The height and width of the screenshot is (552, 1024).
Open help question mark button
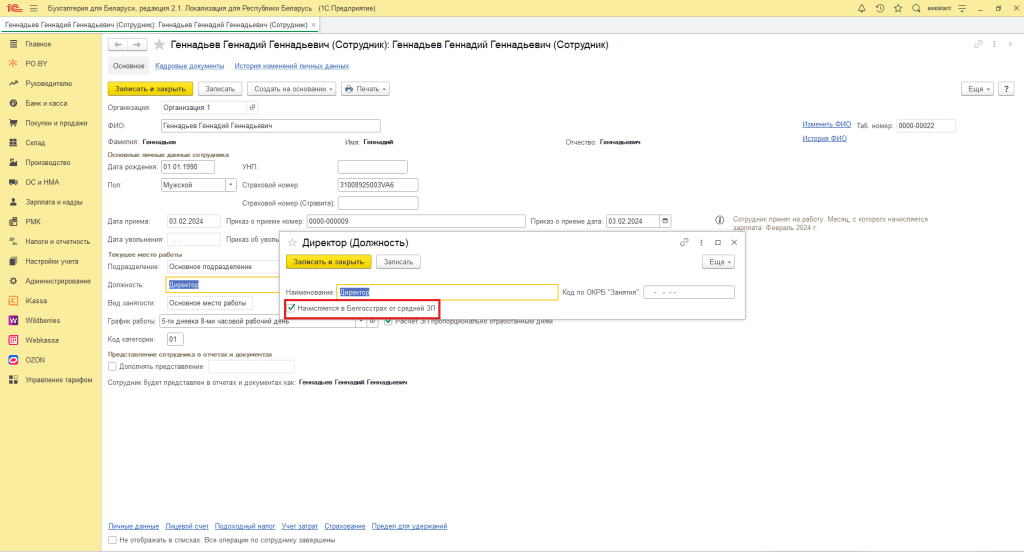[x=1006, y=89]
